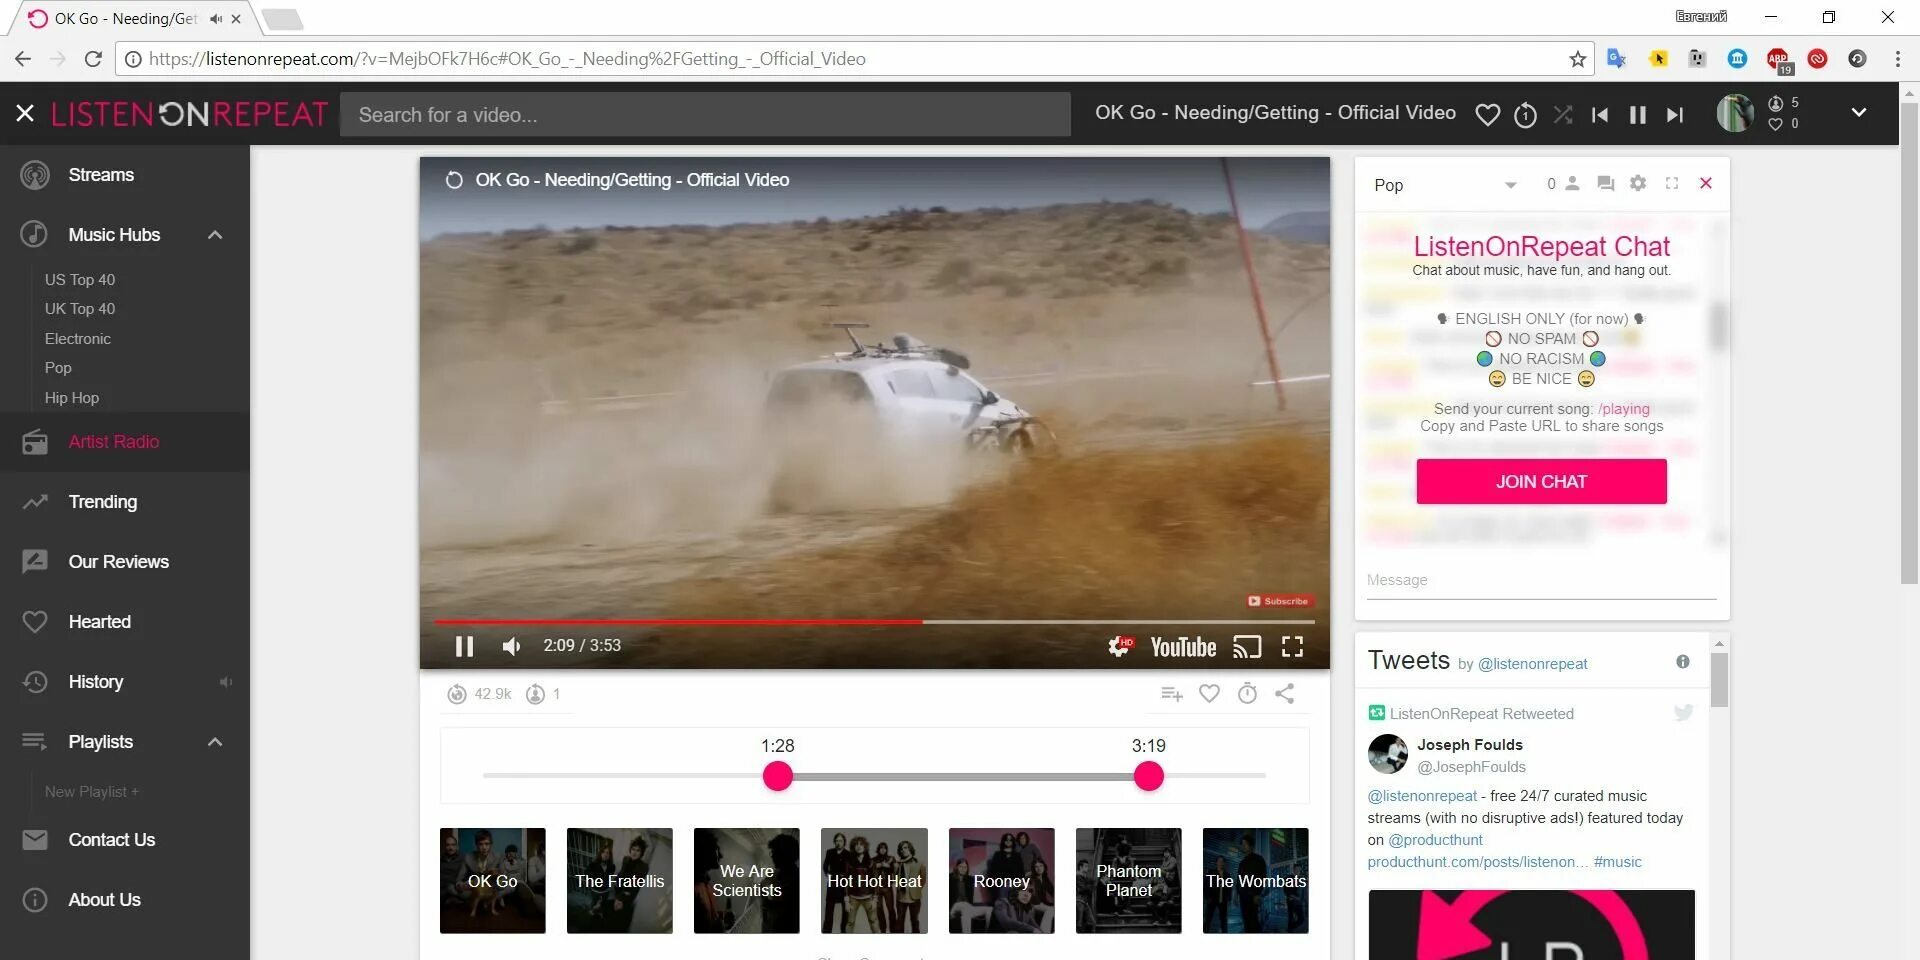The width and height of the screenshot is (1920, 960).
Task: Open @listenonrepeat Twitter link
Action: pyautogui.click(x=1532, y=664)
